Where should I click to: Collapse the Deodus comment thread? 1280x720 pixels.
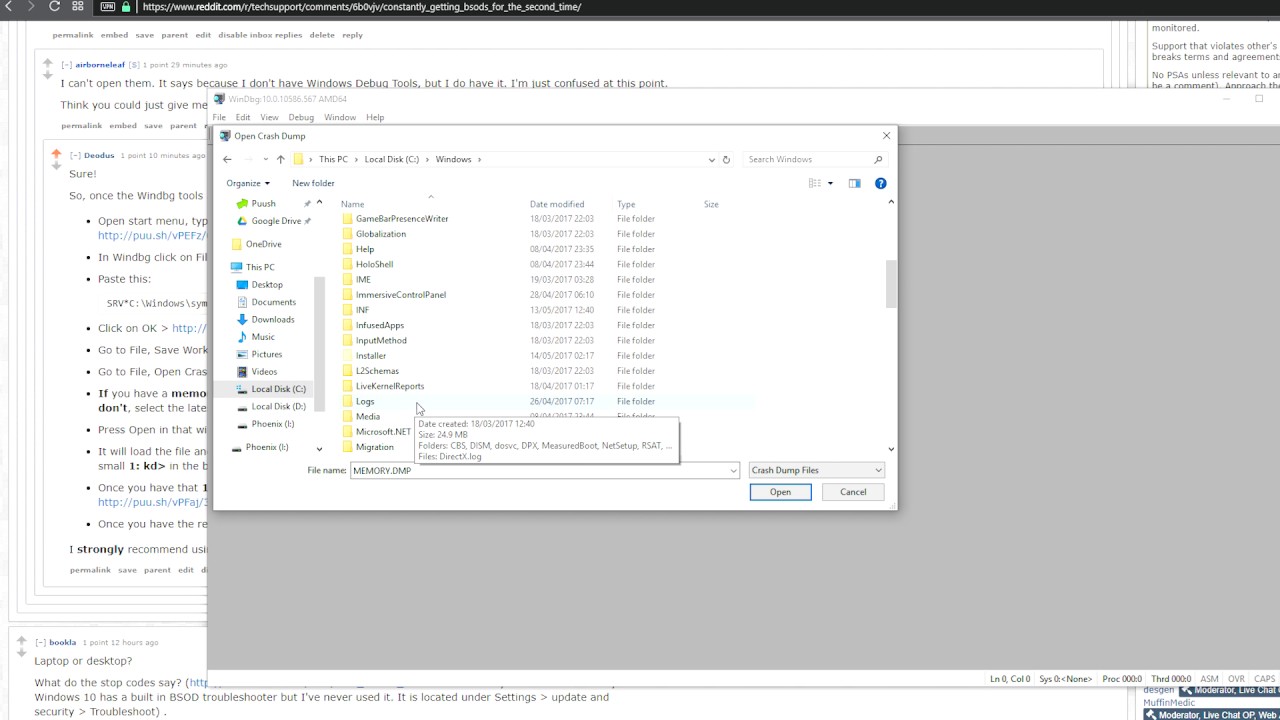75,155
